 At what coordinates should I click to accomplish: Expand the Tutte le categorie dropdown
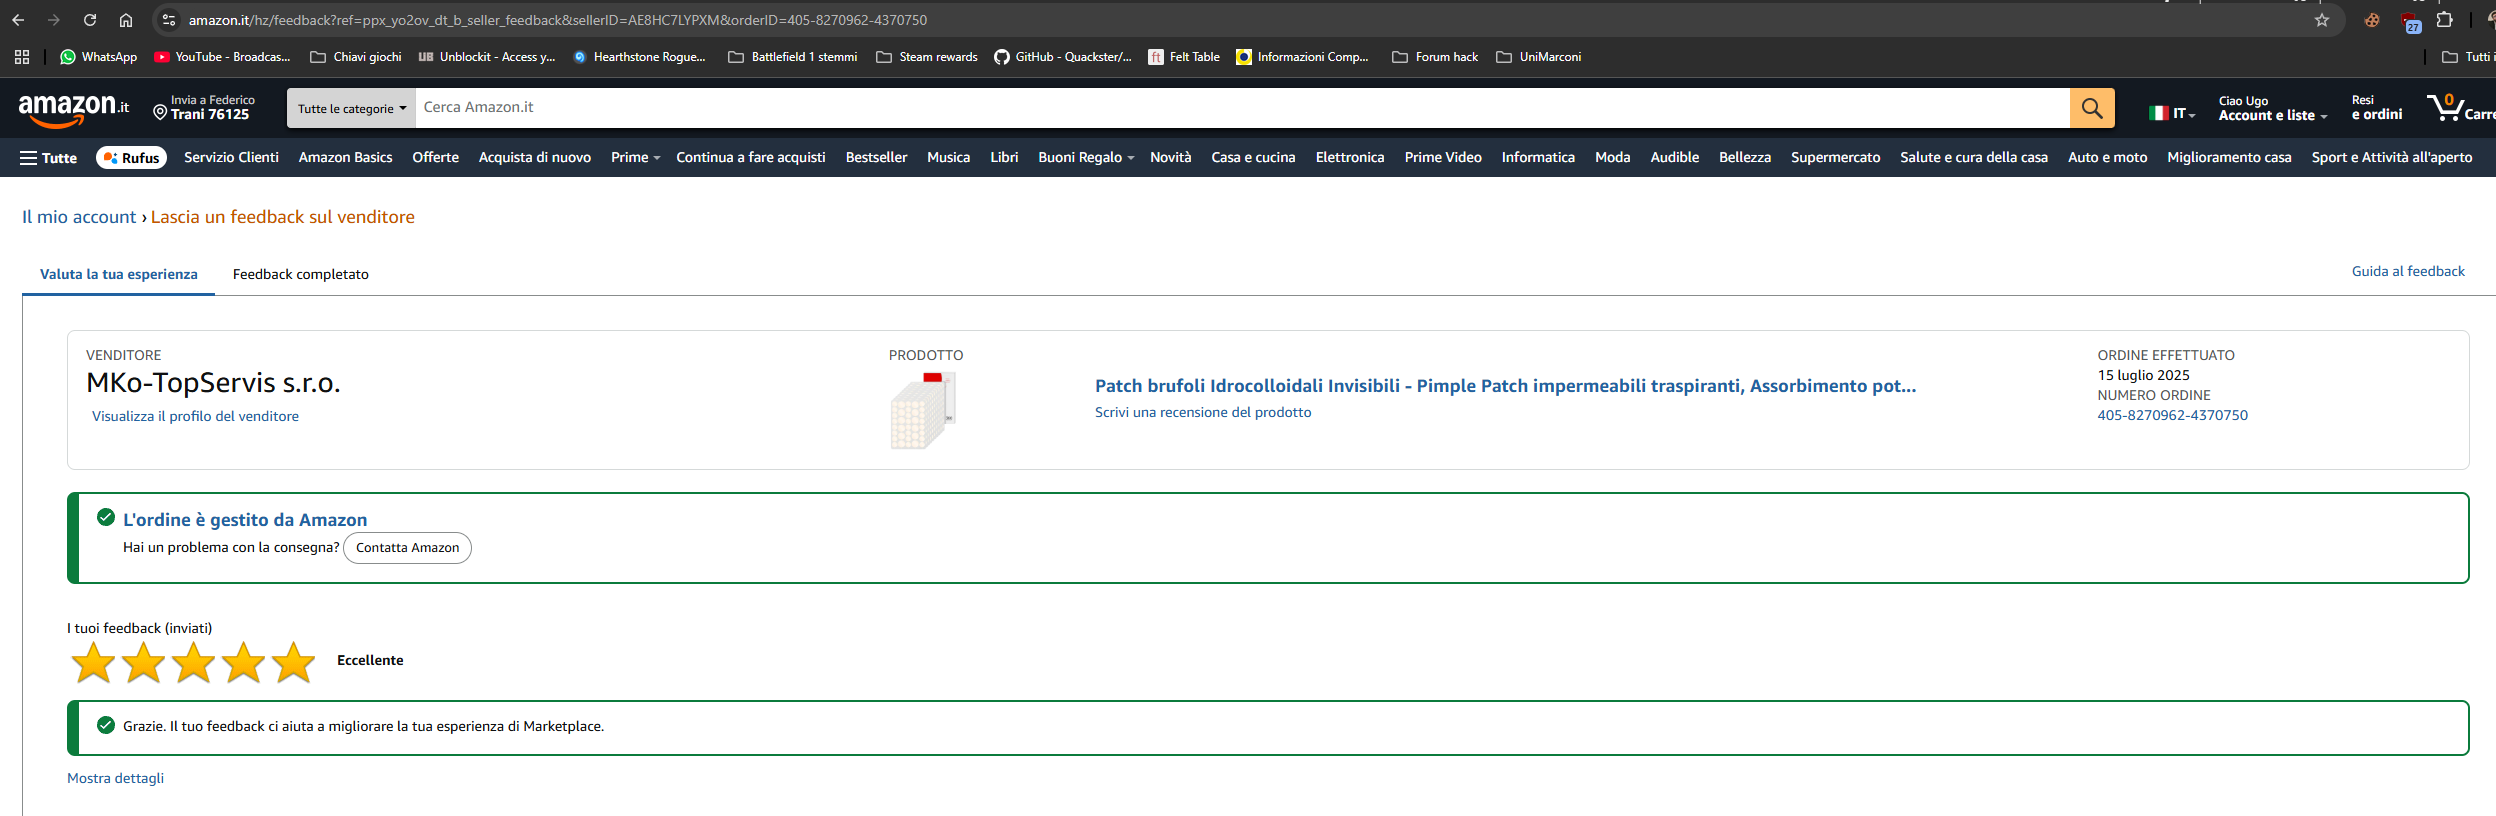(351, 108)
